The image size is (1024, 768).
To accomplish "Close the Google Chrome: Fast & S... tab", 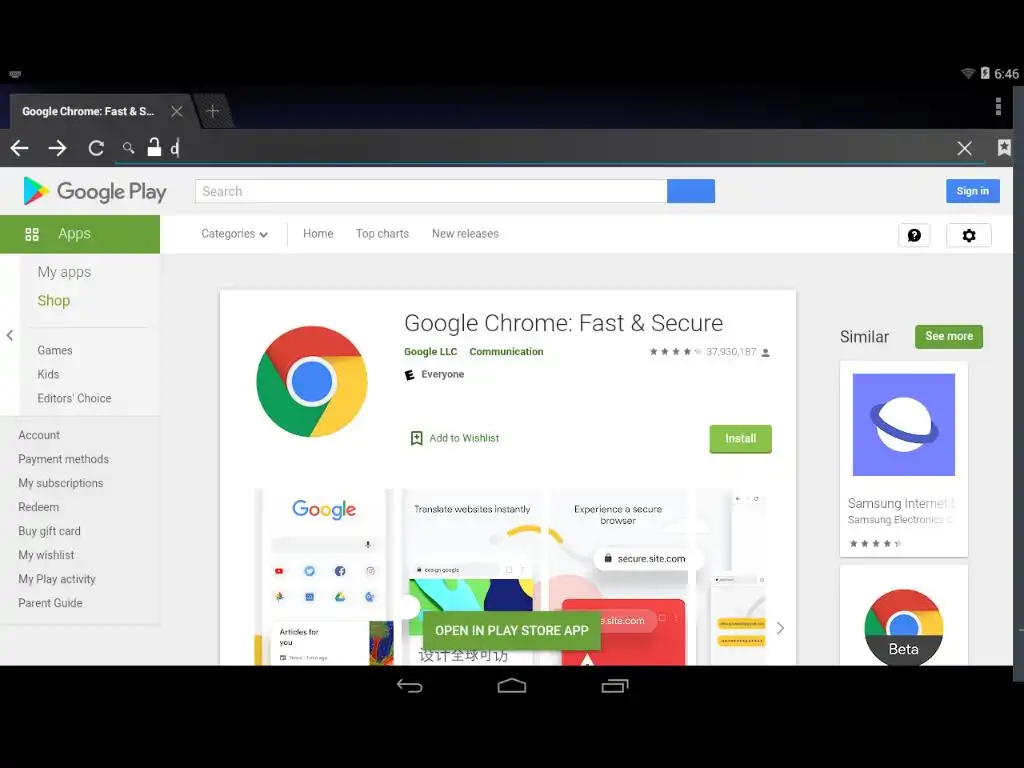I will click(x=176, y=111).
